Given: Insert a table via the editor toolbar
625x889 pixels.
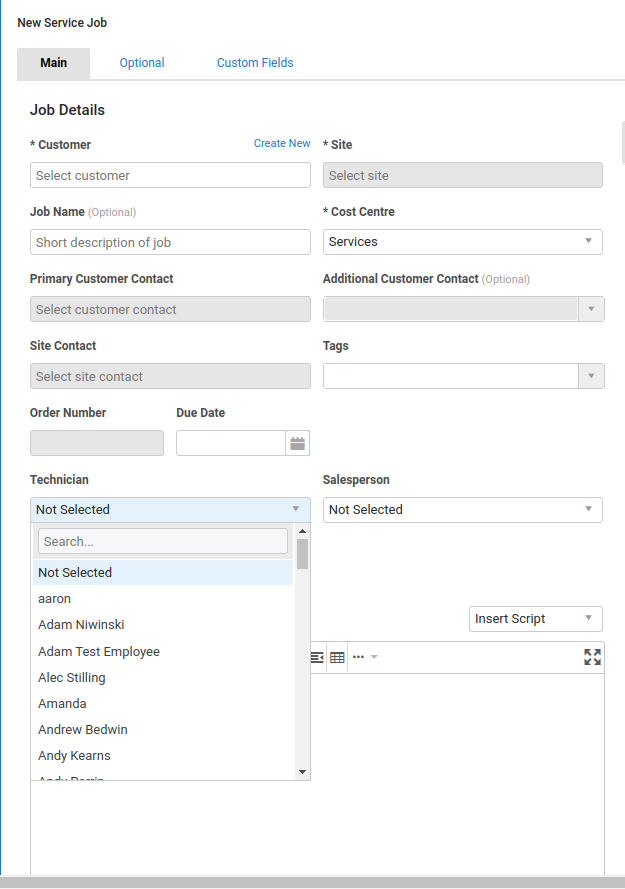Looking at the screenshot, I should pos(337,658).
